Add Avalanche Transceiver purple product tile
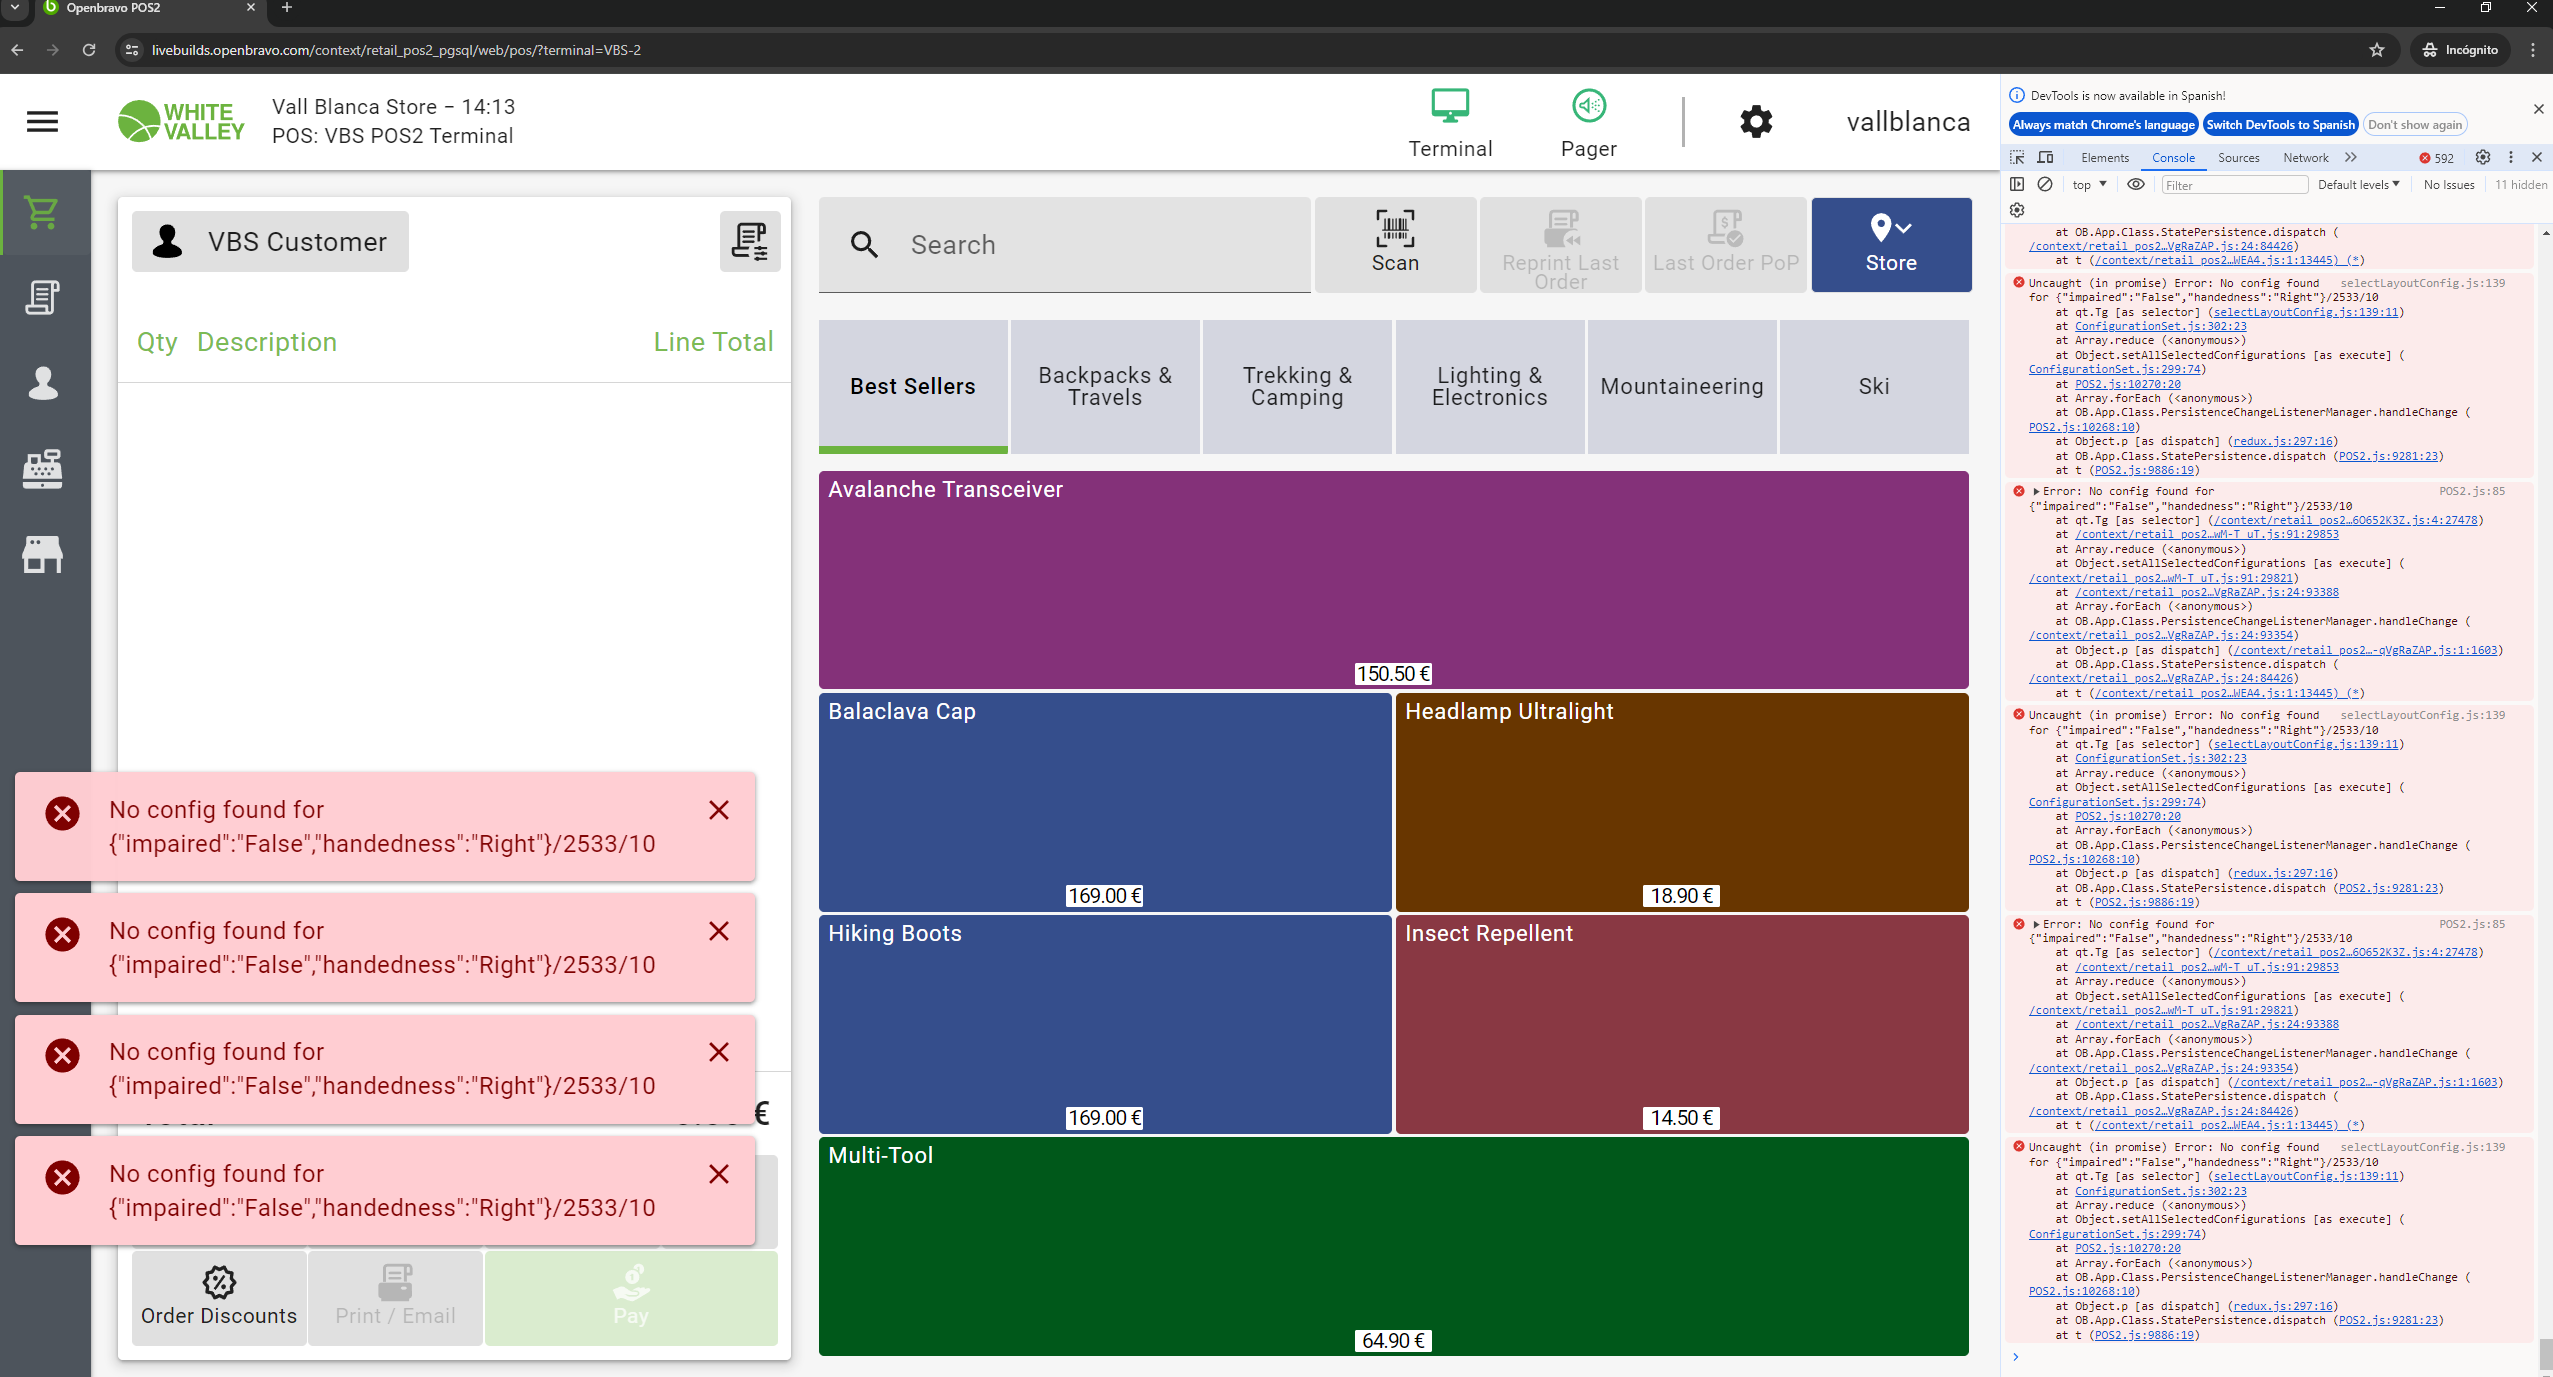This screenshot has width=2553, height=1377. [1392, 579]
